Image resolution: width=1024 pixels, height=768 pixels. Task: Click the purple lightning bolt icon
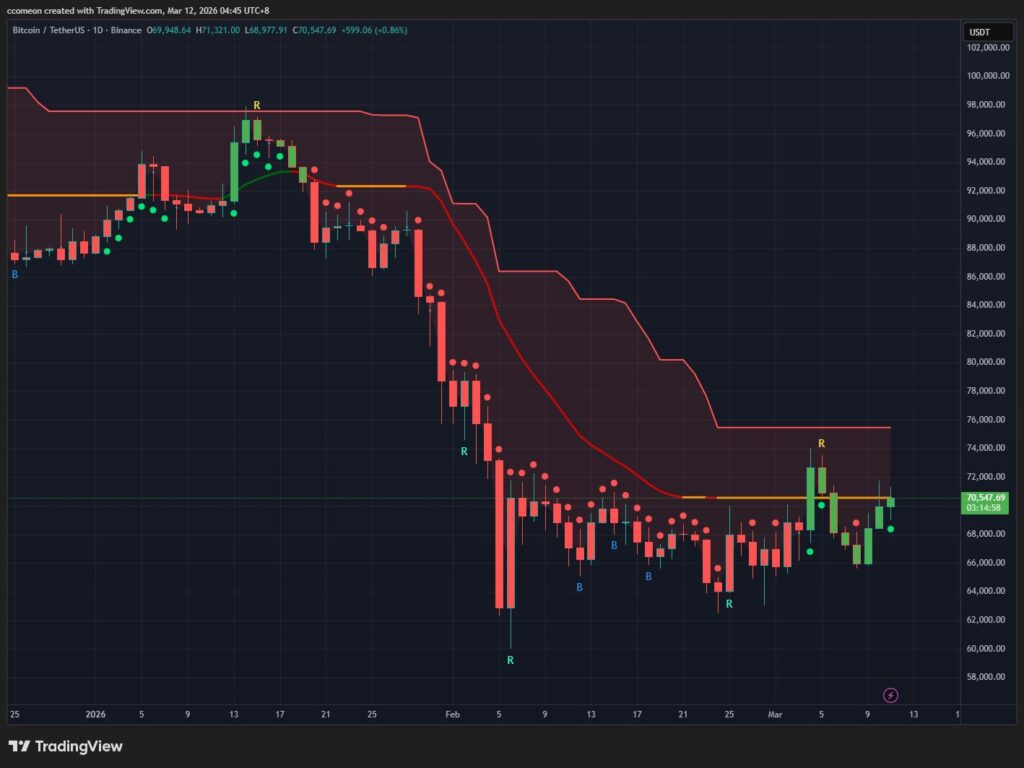(890, 695)
